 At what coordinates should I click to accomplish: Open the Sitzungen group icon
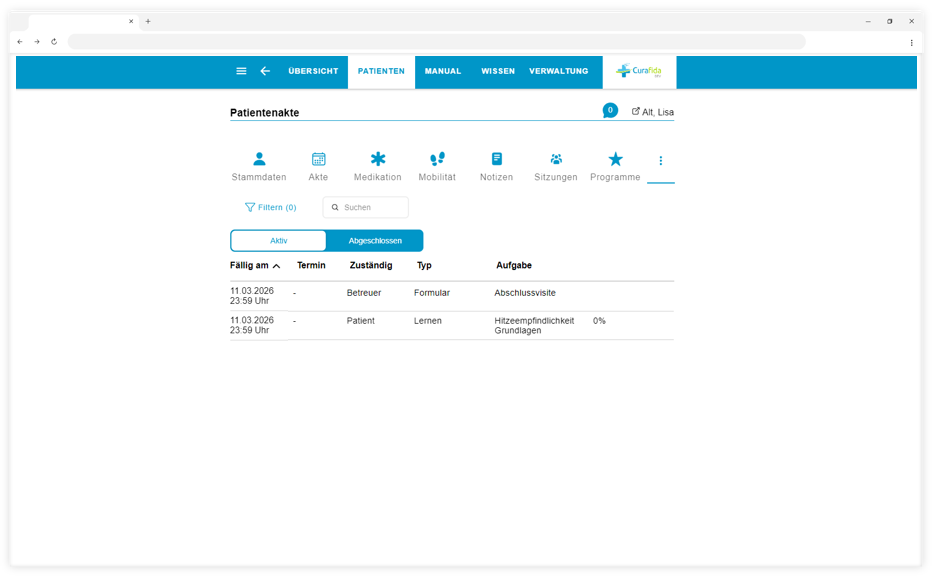(556, 159)
